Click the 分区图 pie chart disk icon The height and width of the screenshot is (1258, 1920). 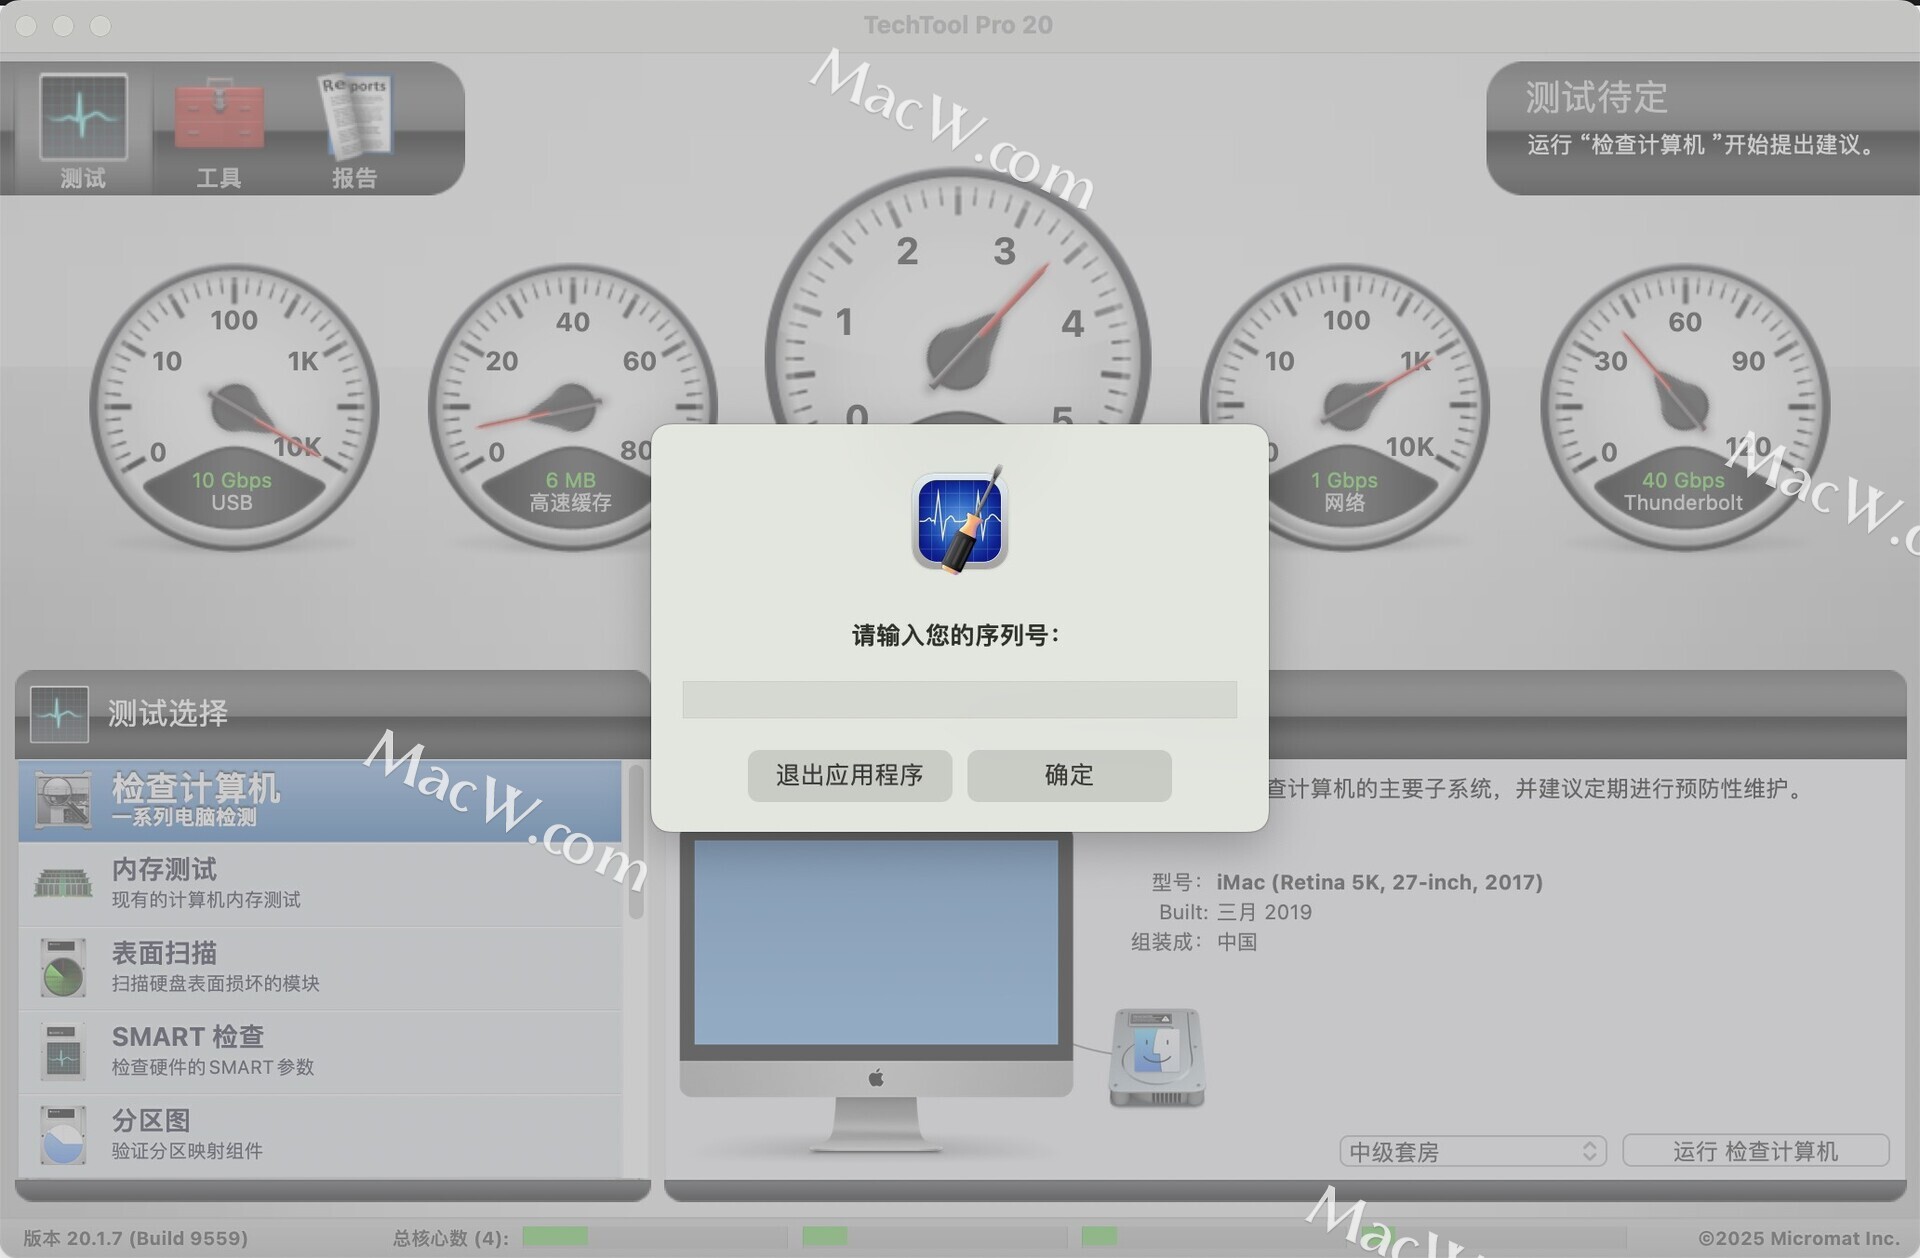63,1135
